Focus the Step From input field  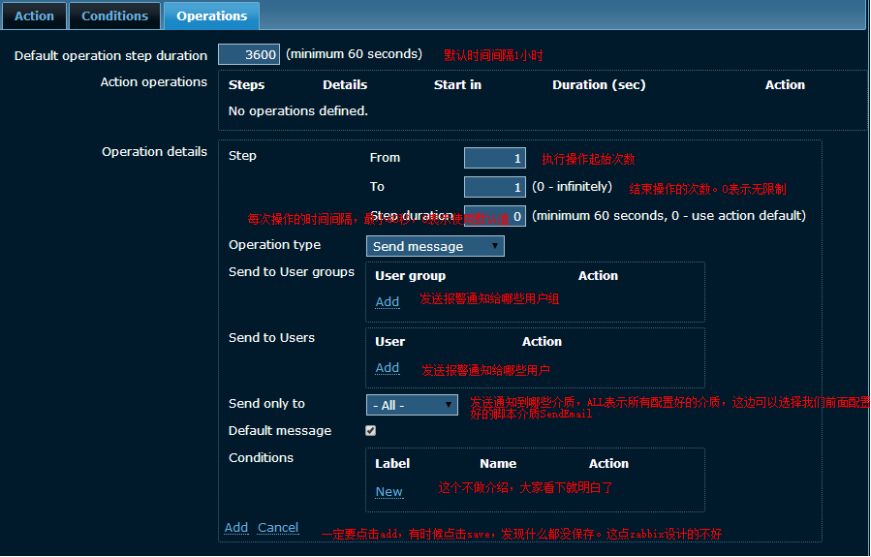(495, 158)
